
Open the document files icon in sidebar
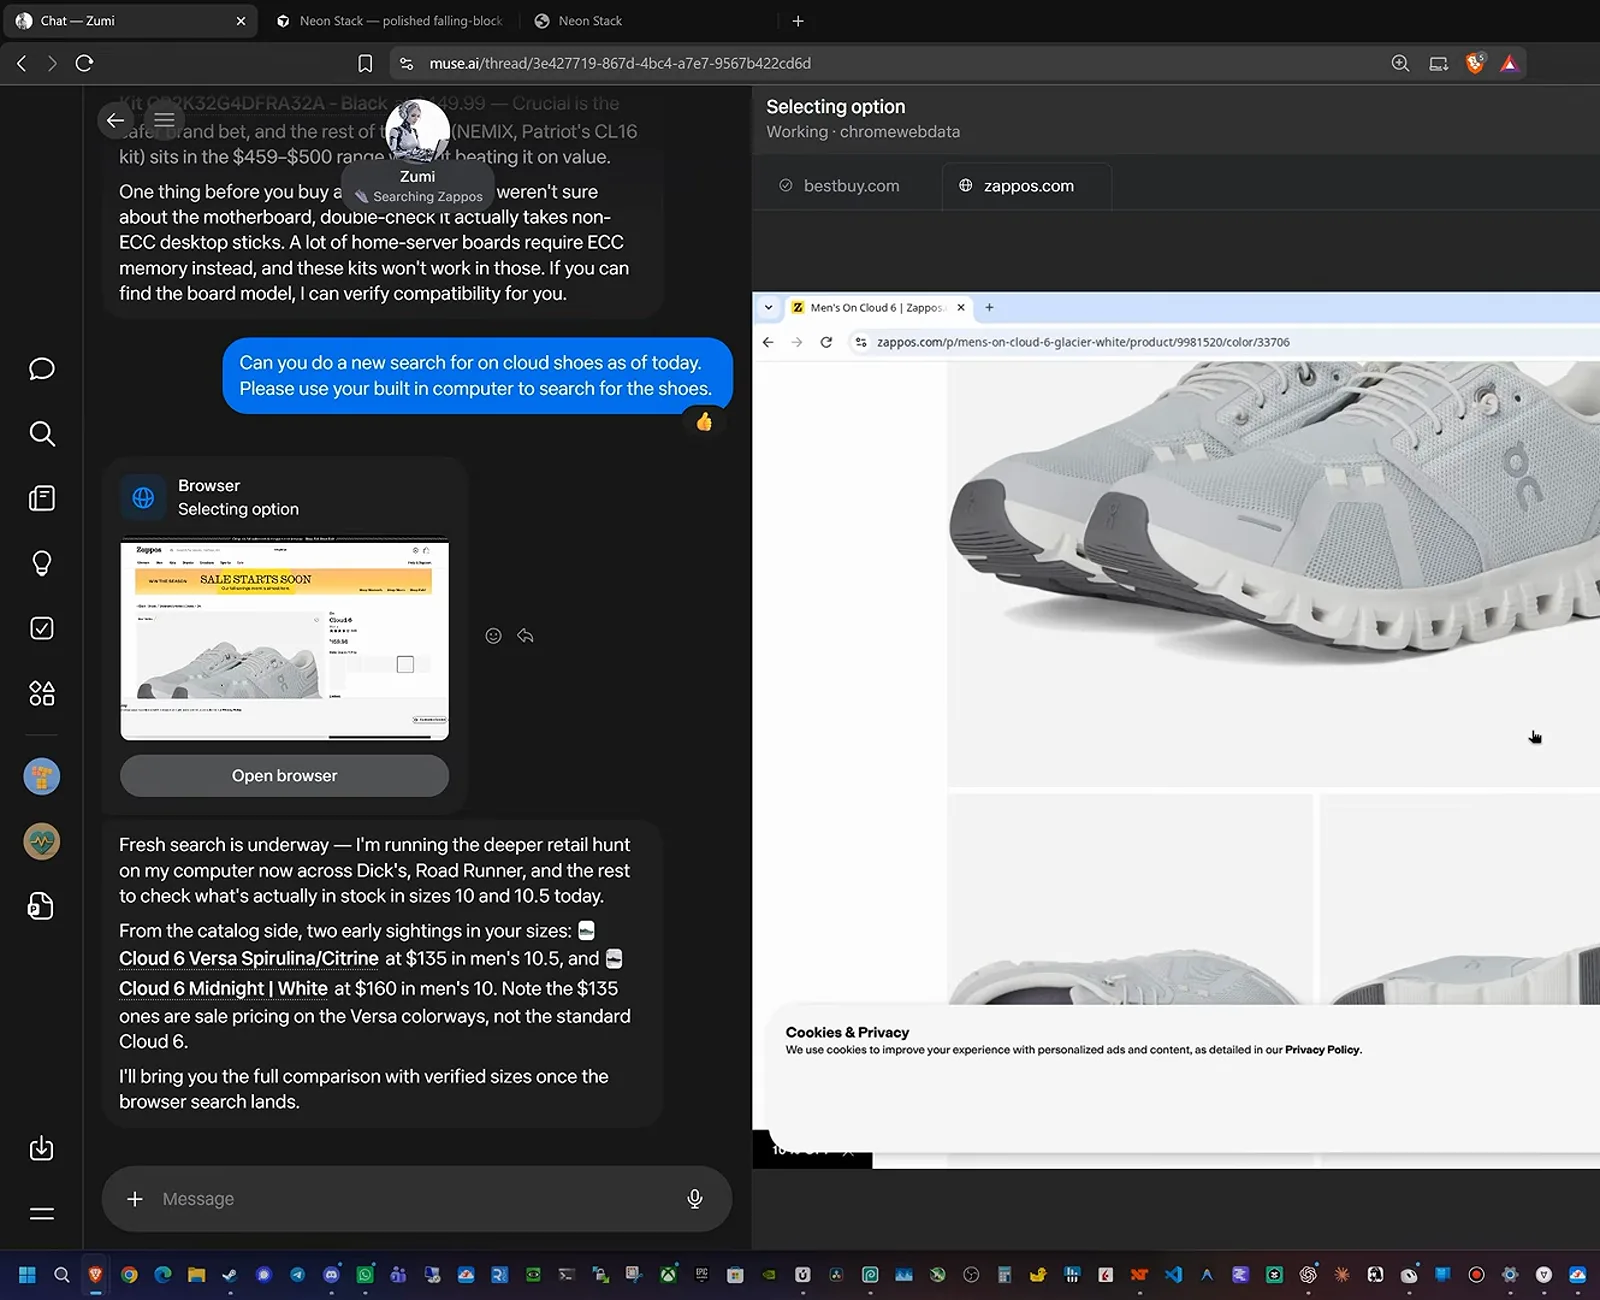coord(41,906)
